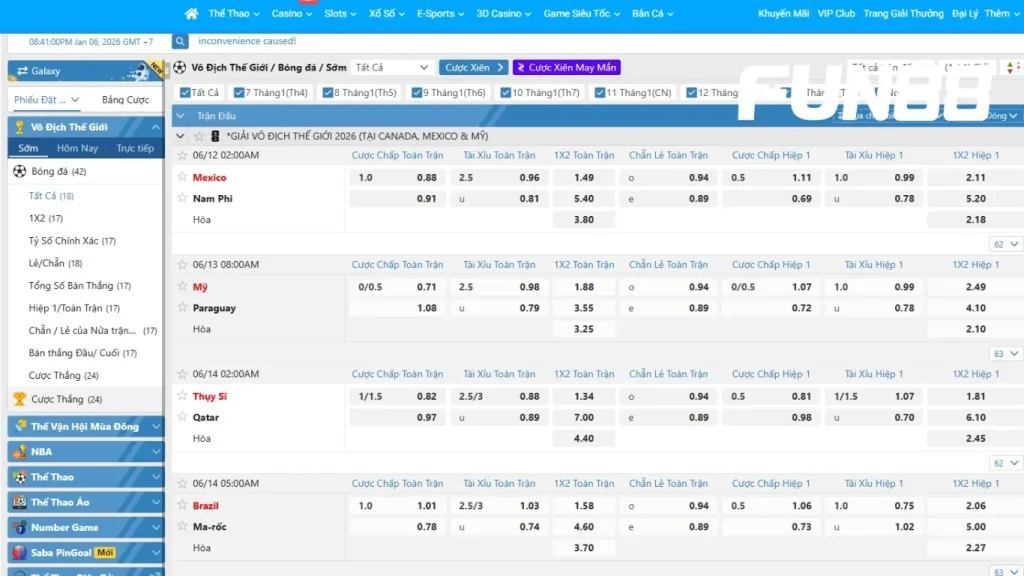Open the Casino menu

pyautogui.click(x=292, y=14)
